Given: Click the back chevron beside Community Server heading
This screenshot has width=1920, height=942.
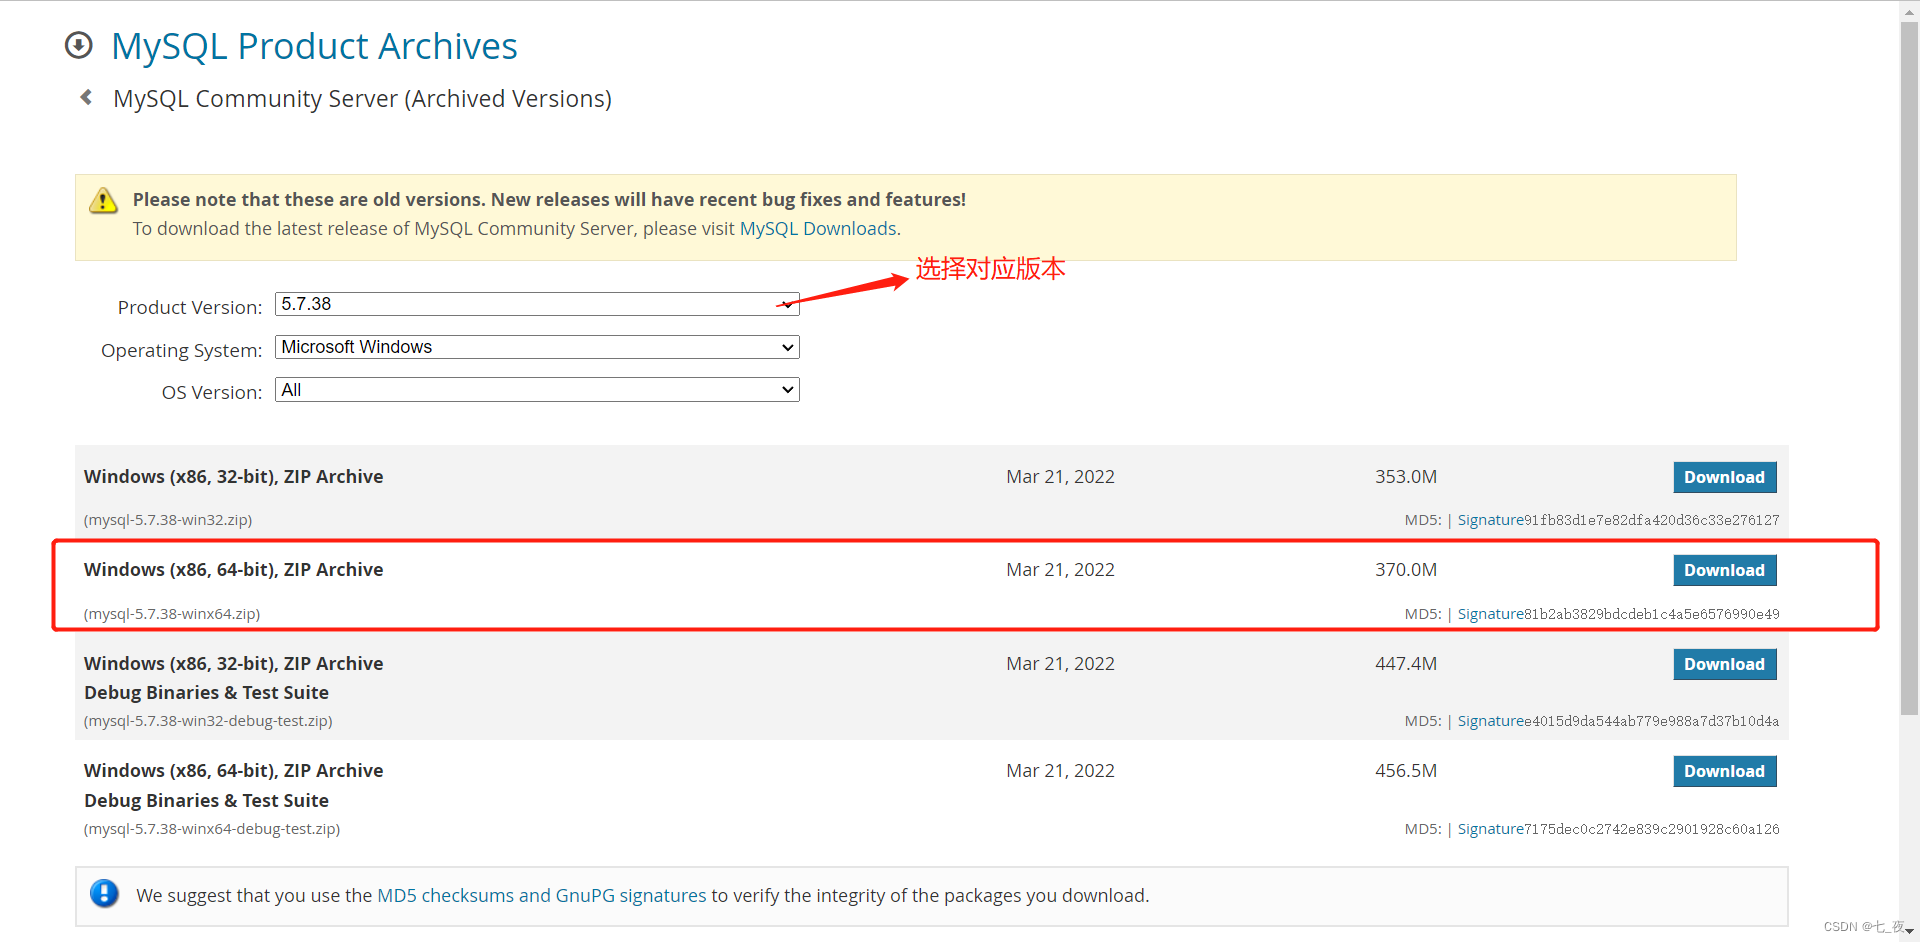Looking at the screenshot, I should [x=86, y=97].
